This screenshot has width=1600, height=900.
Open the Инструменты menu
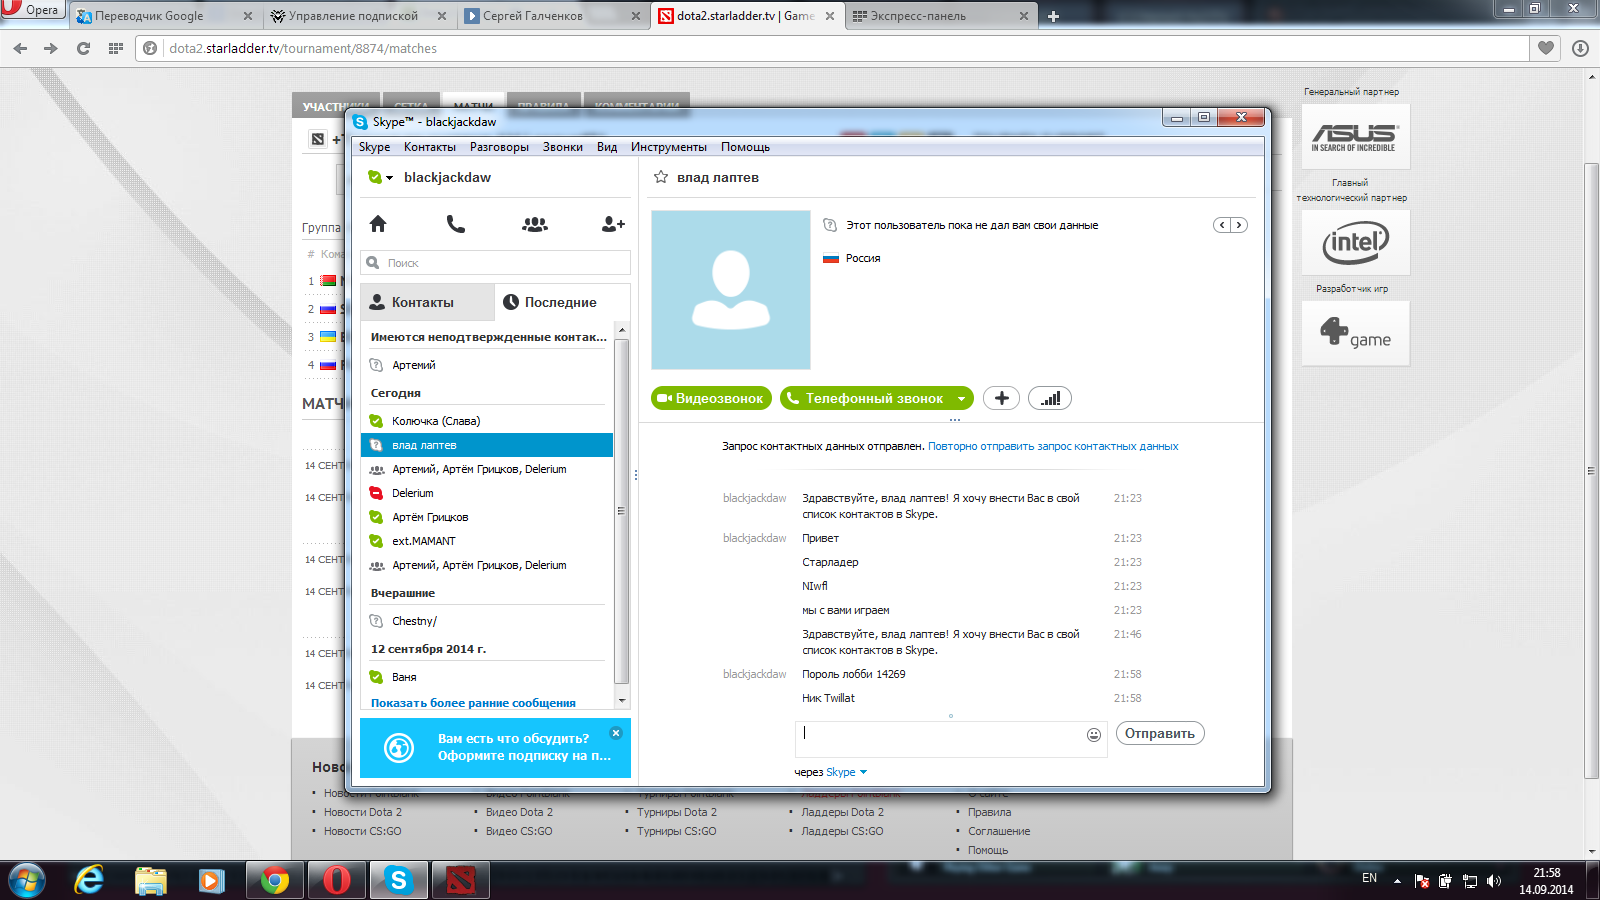click(x=669, y=147)
